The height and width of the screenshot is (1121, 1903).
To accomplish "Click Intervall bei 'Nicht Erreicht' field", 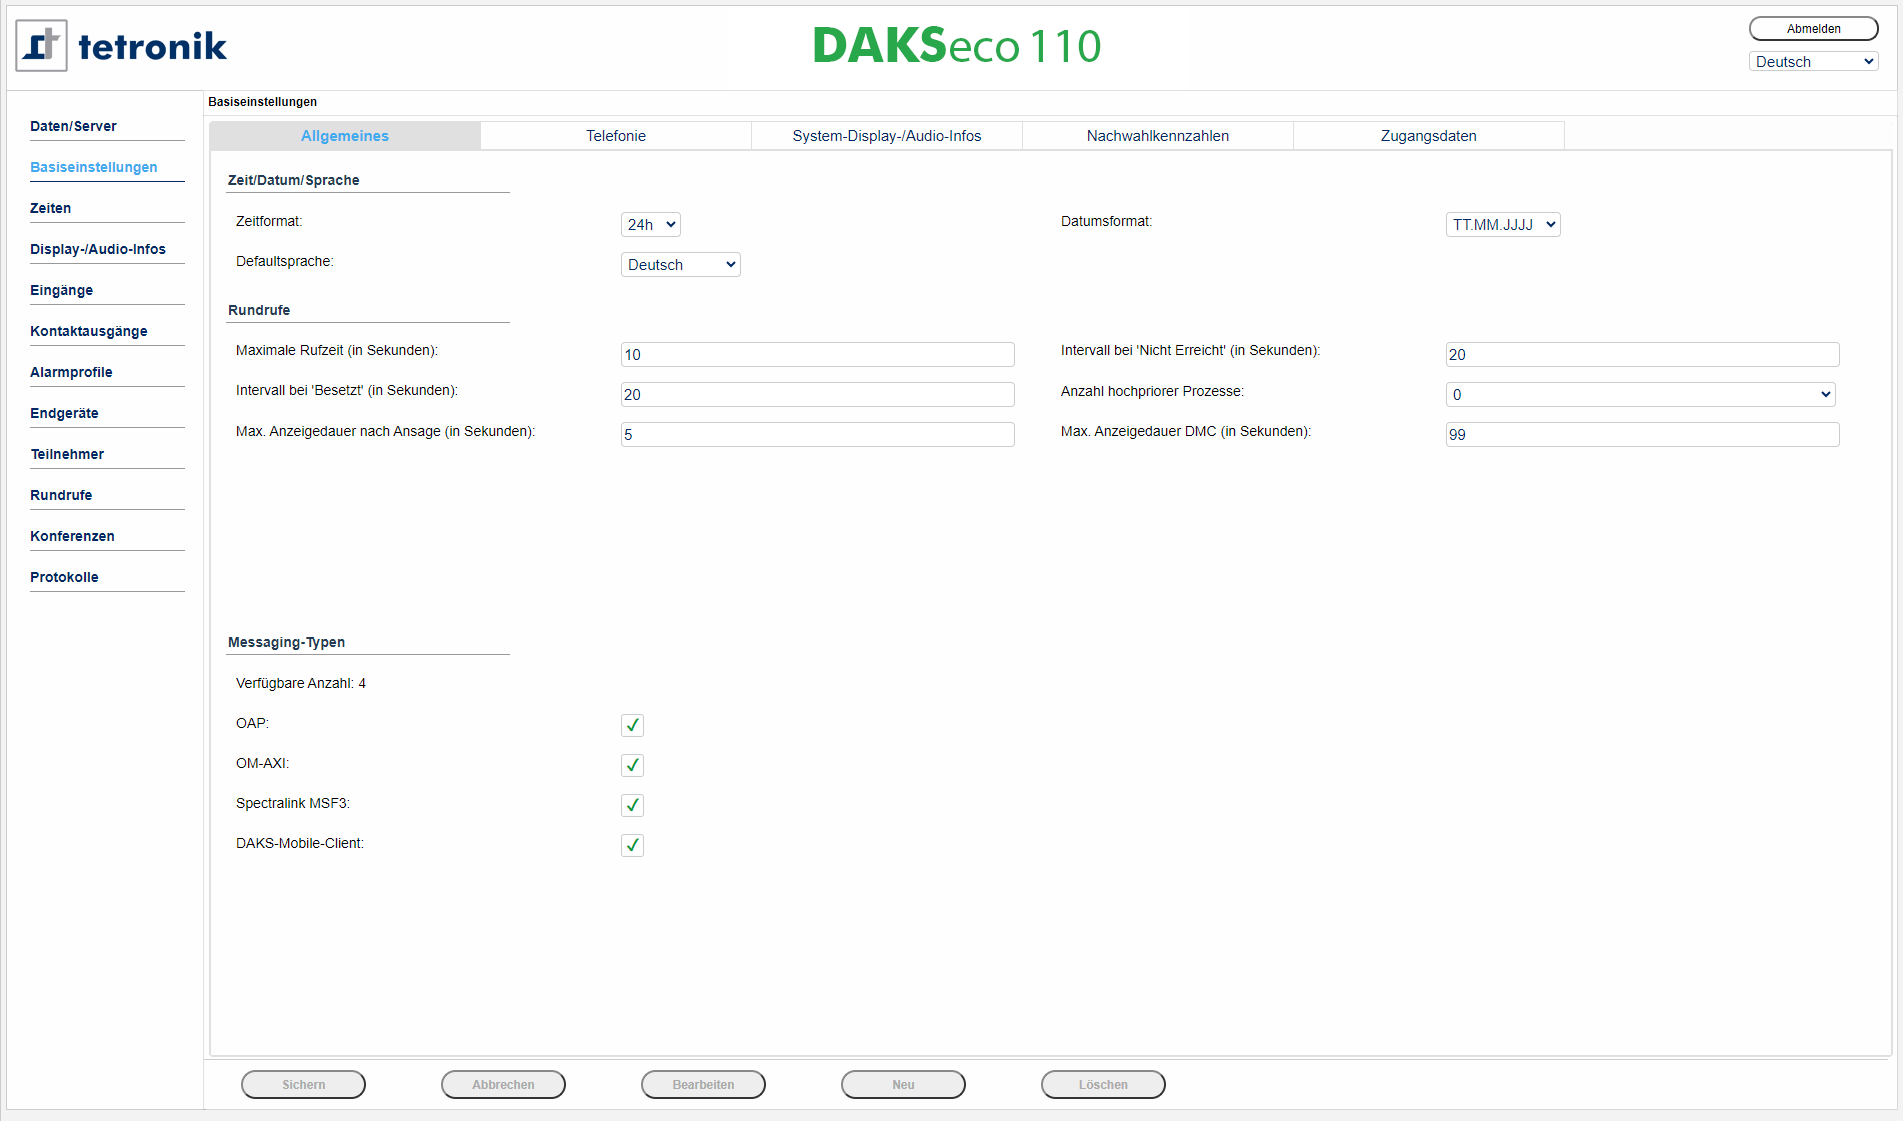I will [x=1643, y=355].
